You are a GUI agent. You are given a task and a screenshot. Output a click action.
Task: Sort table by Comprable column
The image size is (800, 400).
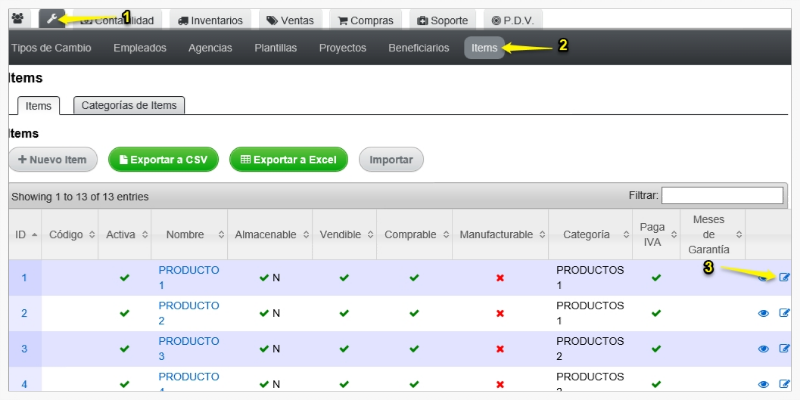coord(414,235)
